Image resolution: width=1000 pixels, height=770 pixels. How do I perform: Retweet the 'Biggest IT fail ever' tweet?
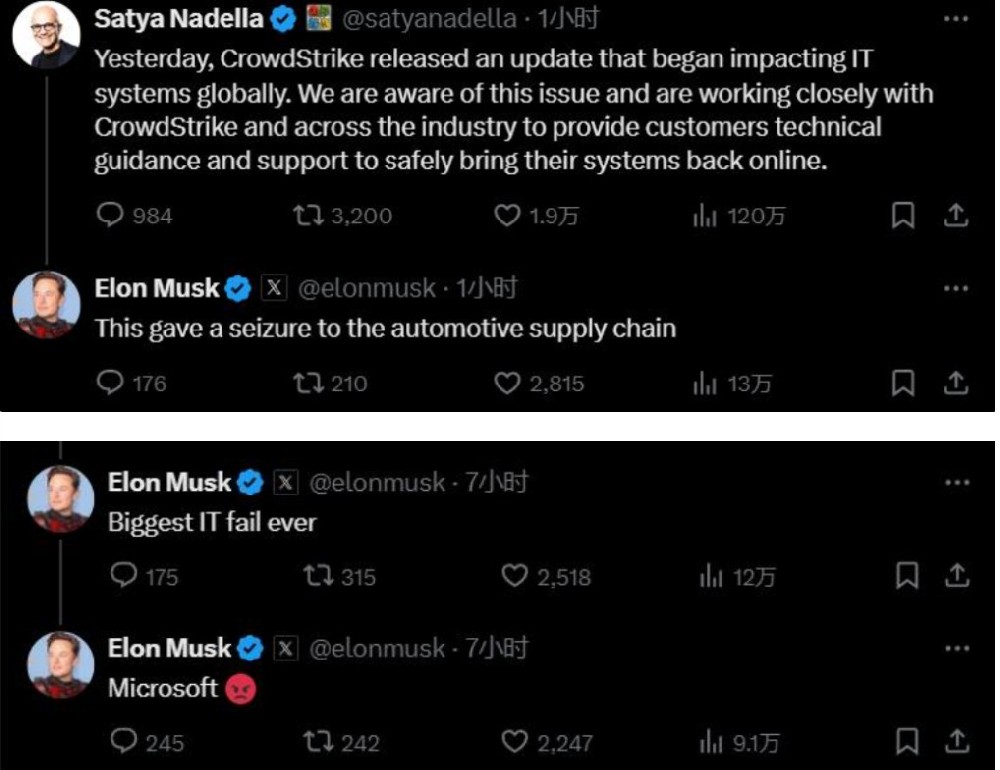[316, 576]
